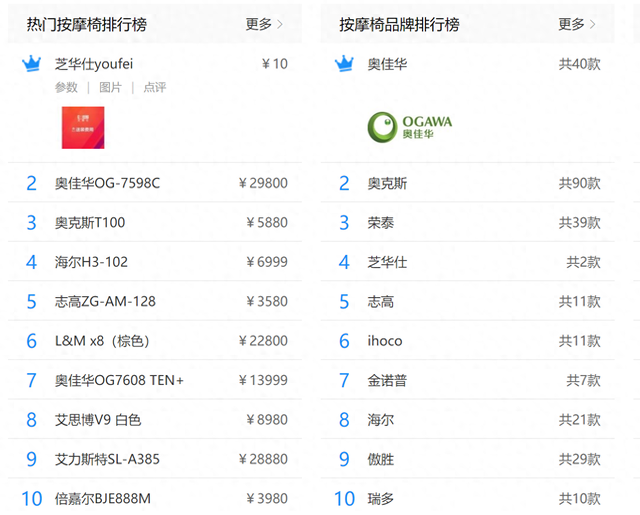Open the 荣泰 brand entry
This screenshot has height=515, width=640.
(x=380, y=223)
